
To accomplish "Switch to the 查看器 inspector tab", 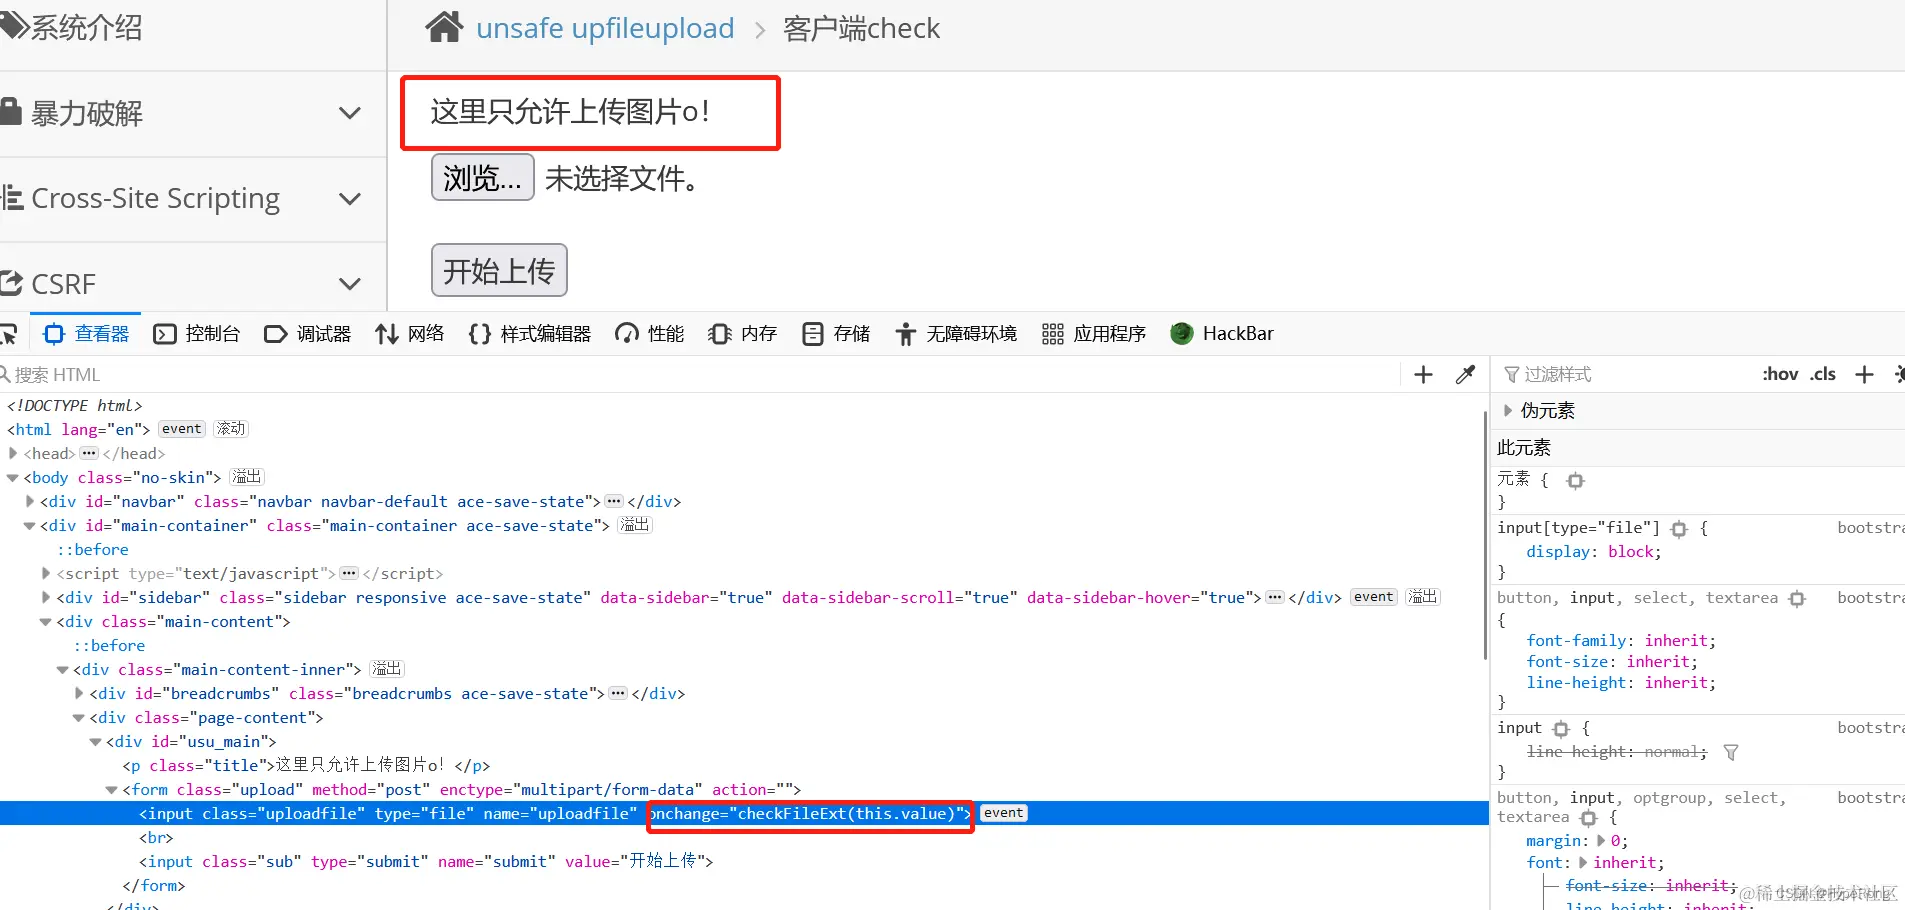I will click(x=87, y=334).
